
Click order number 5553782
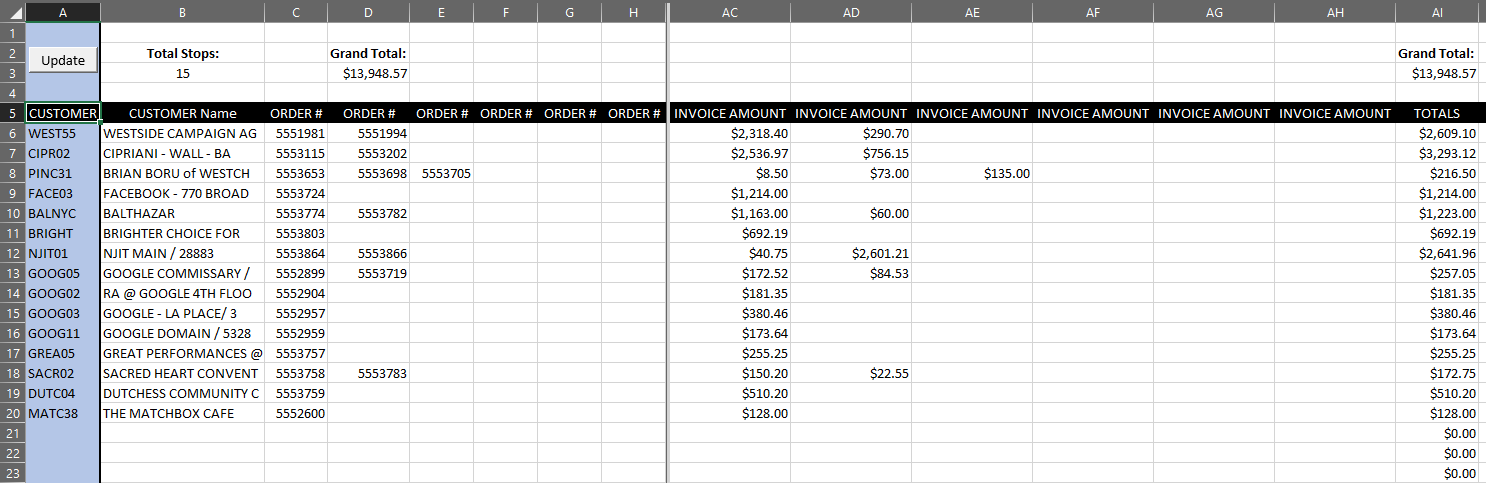click(x=382, y=213)
